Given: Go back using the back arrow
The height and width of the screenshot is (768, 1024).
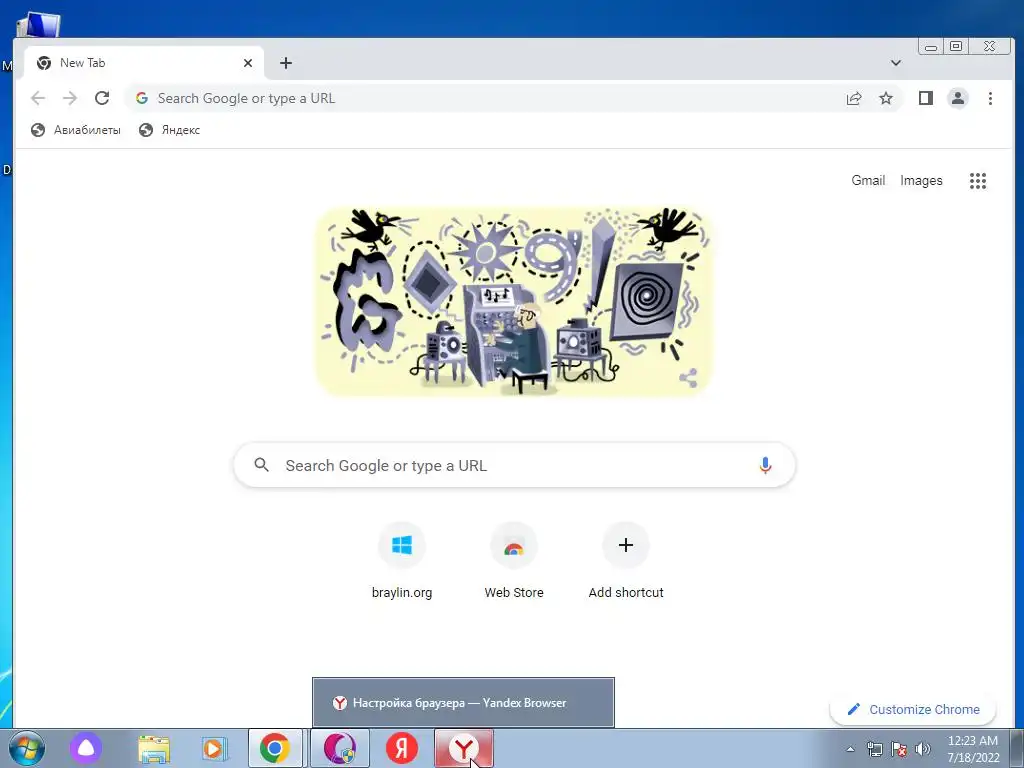Looking at the screenshot, I should coord(38,99).
